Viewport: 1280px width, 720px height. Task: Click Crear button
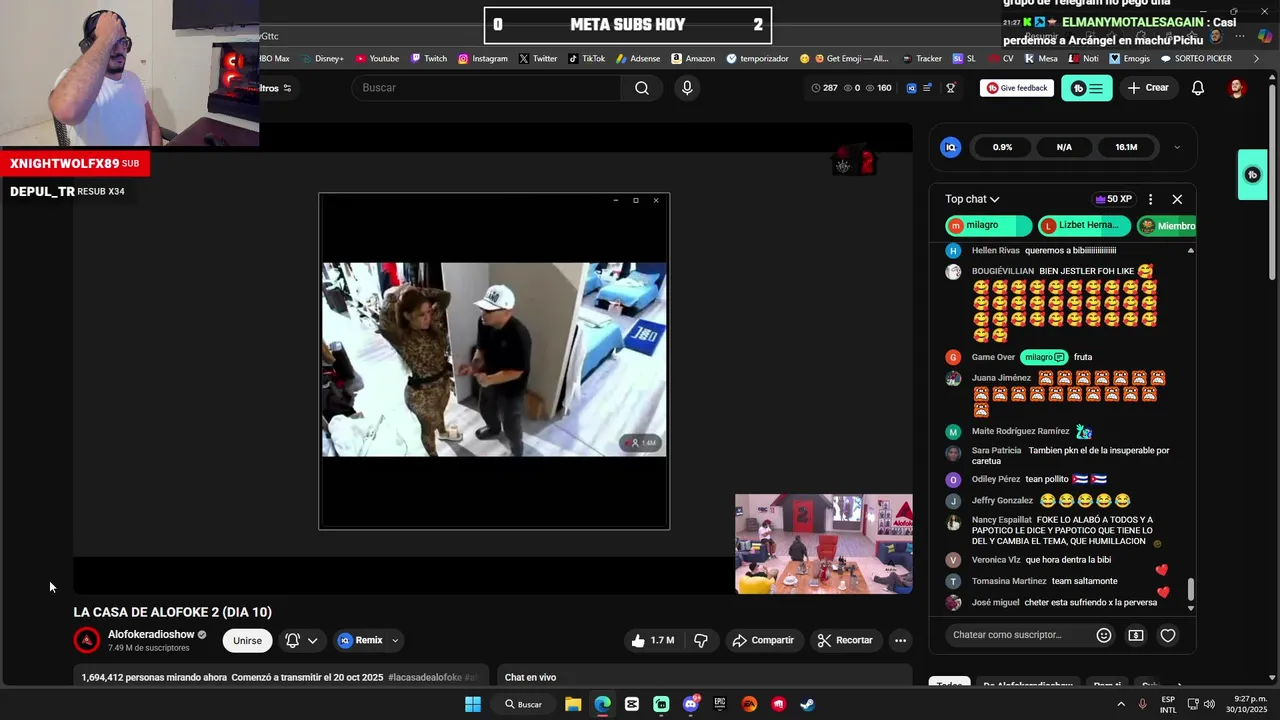1148,88
